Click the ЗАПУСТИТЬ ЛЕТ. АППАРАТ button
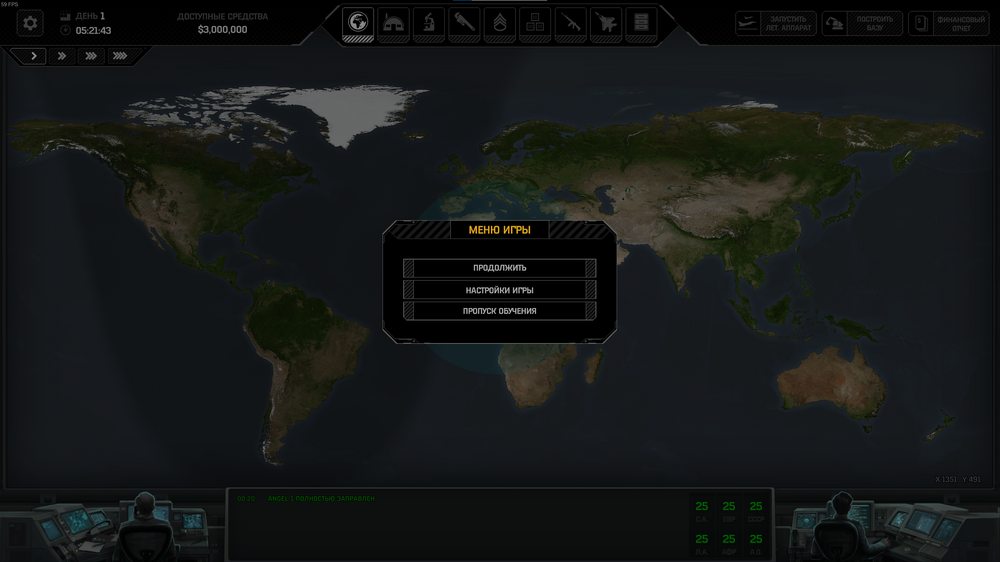The height and width of the screenshot is (562, 1000). (776, 24)
